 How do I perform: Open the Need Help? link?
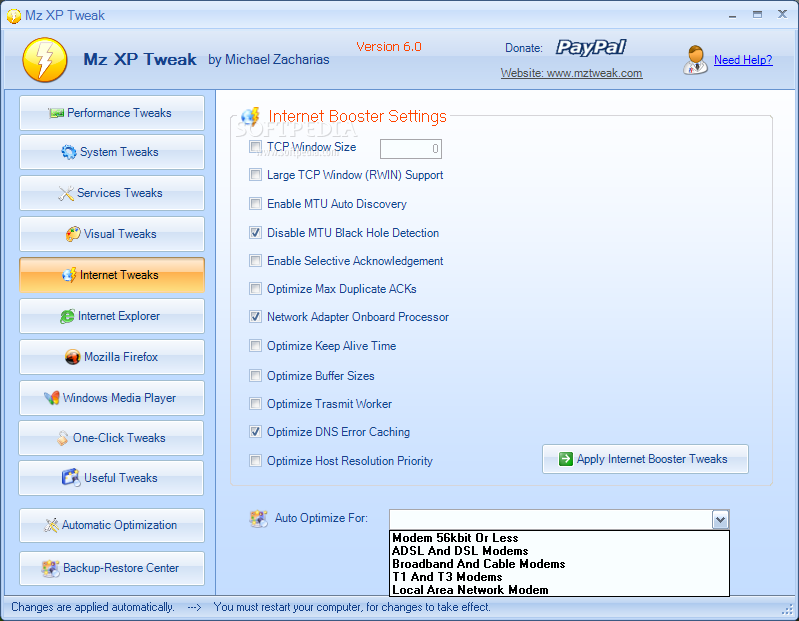coord(743,60)
